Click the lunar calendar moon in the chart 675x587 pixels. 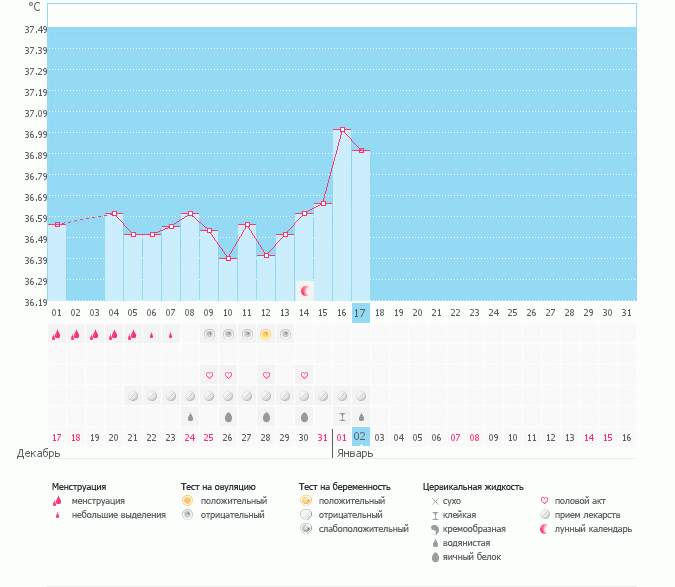pyautogui.click(x=305, y=291)
